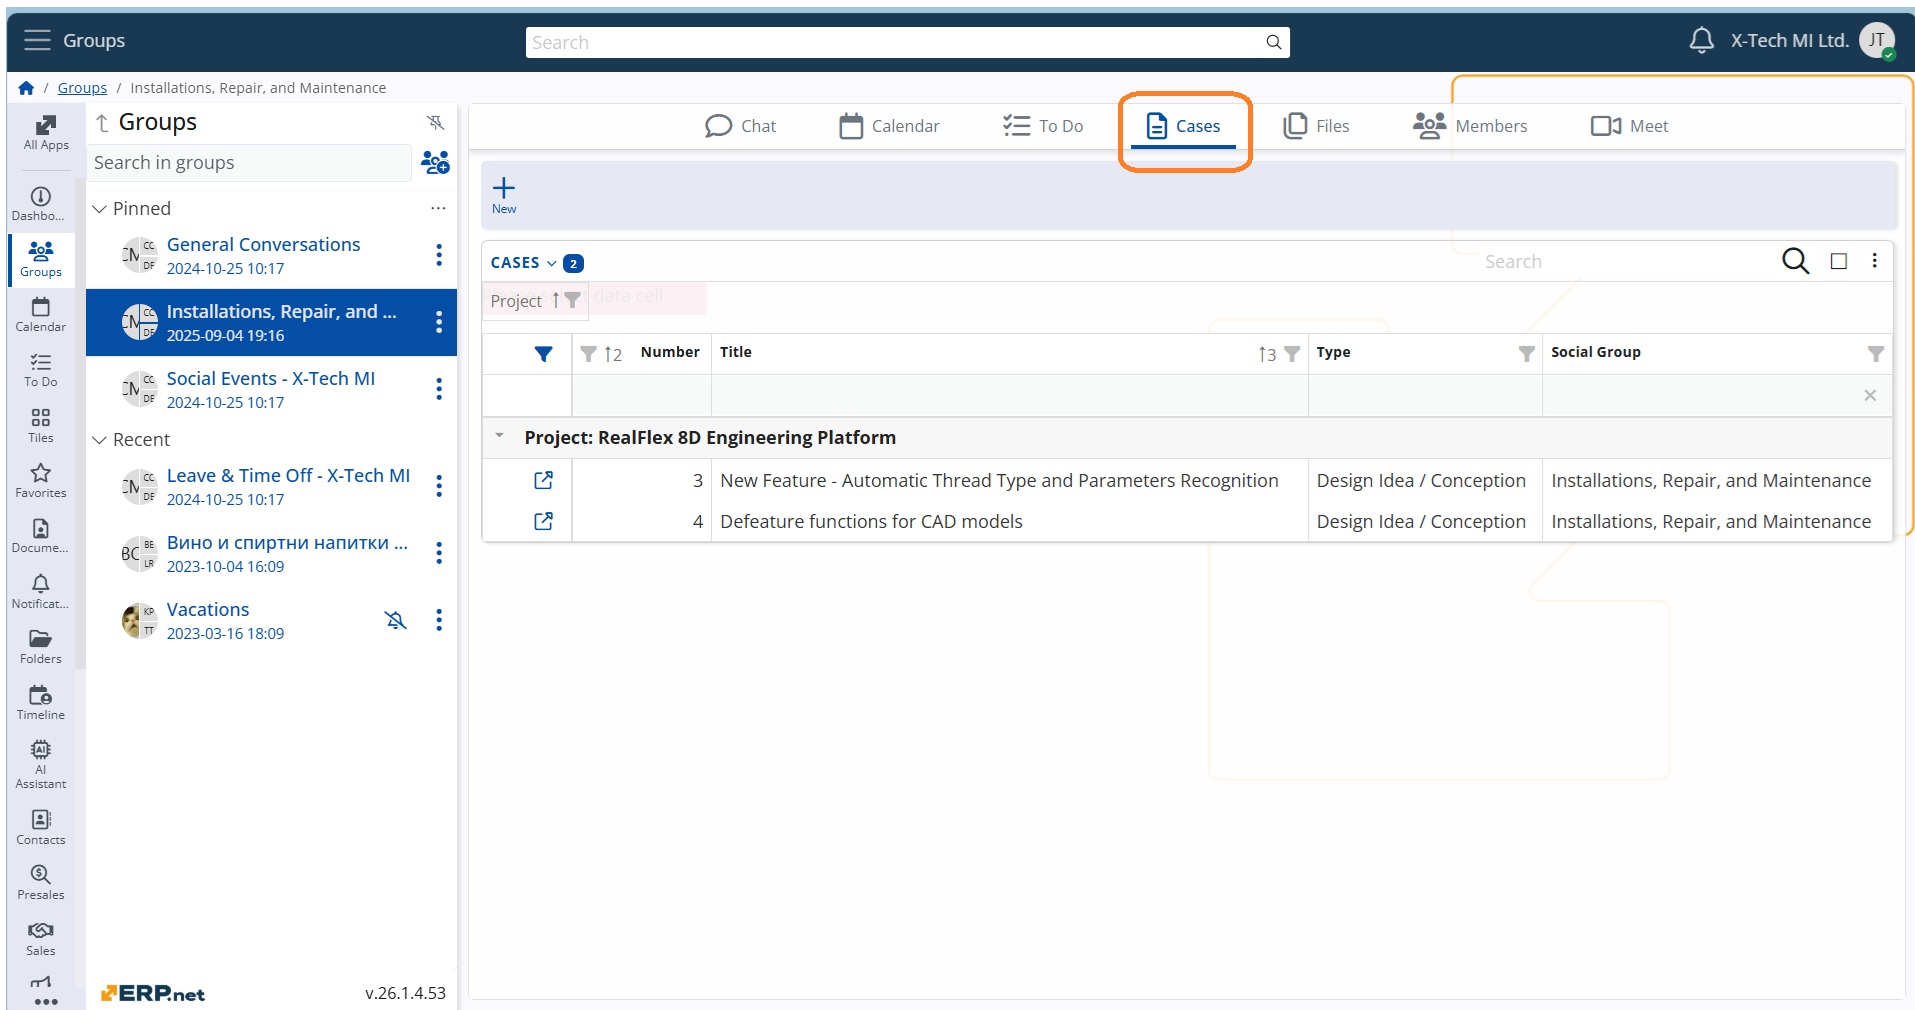Screen dimensions: 1915x1010
Task: Go up from Groups panel arrow
Action: (102, 123)
